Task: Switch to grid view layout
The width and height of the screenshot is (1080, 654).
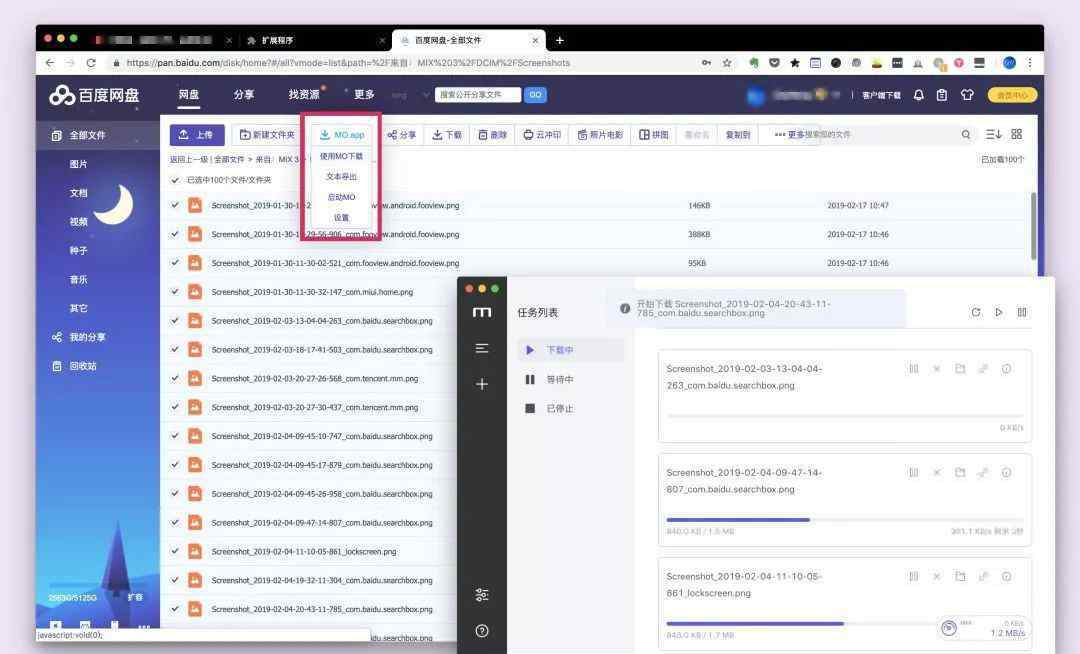Action: (x=1017, y=134)
